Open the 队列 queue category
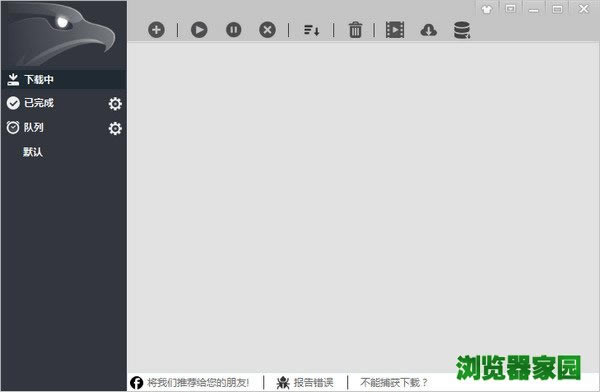 (x=34, y=127)
